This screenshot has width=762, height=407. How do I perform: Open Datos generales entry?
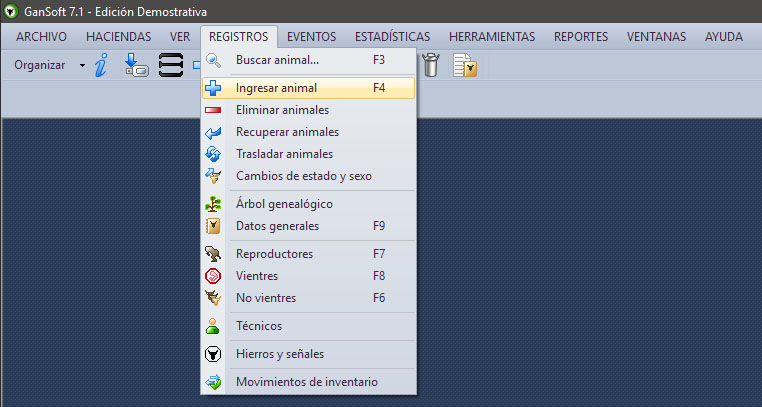tap(309, 226)
